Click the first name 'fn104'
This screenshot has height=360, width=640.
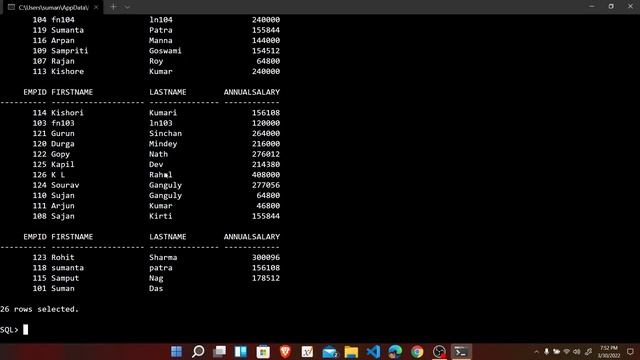click(63, 20)
